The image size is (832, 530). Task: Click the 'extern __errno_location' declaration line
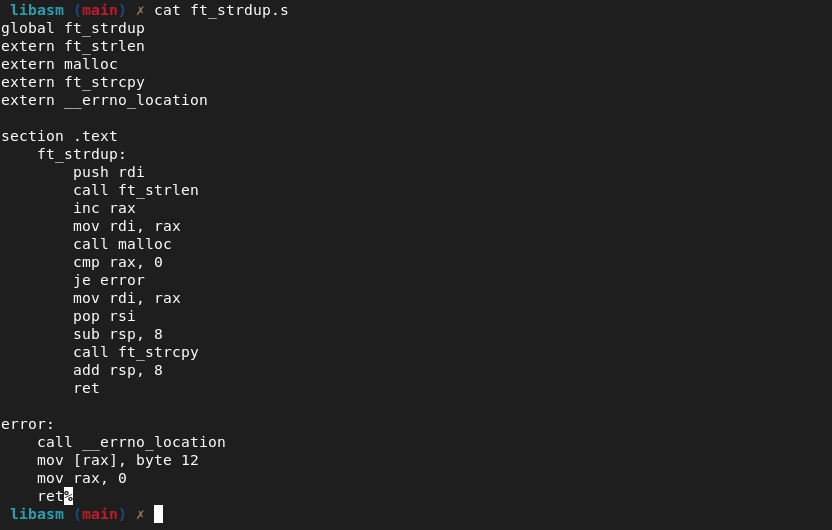coord(105,100)
